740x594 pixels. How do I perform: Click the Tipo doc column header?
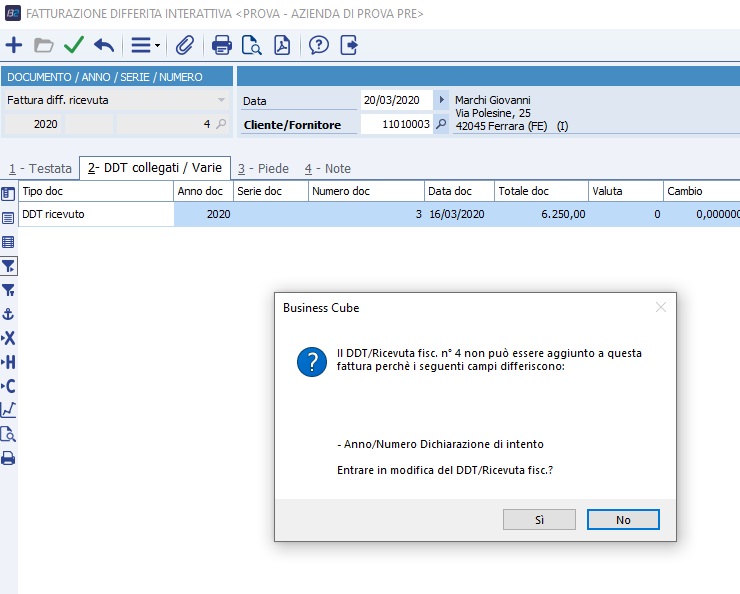96,191
